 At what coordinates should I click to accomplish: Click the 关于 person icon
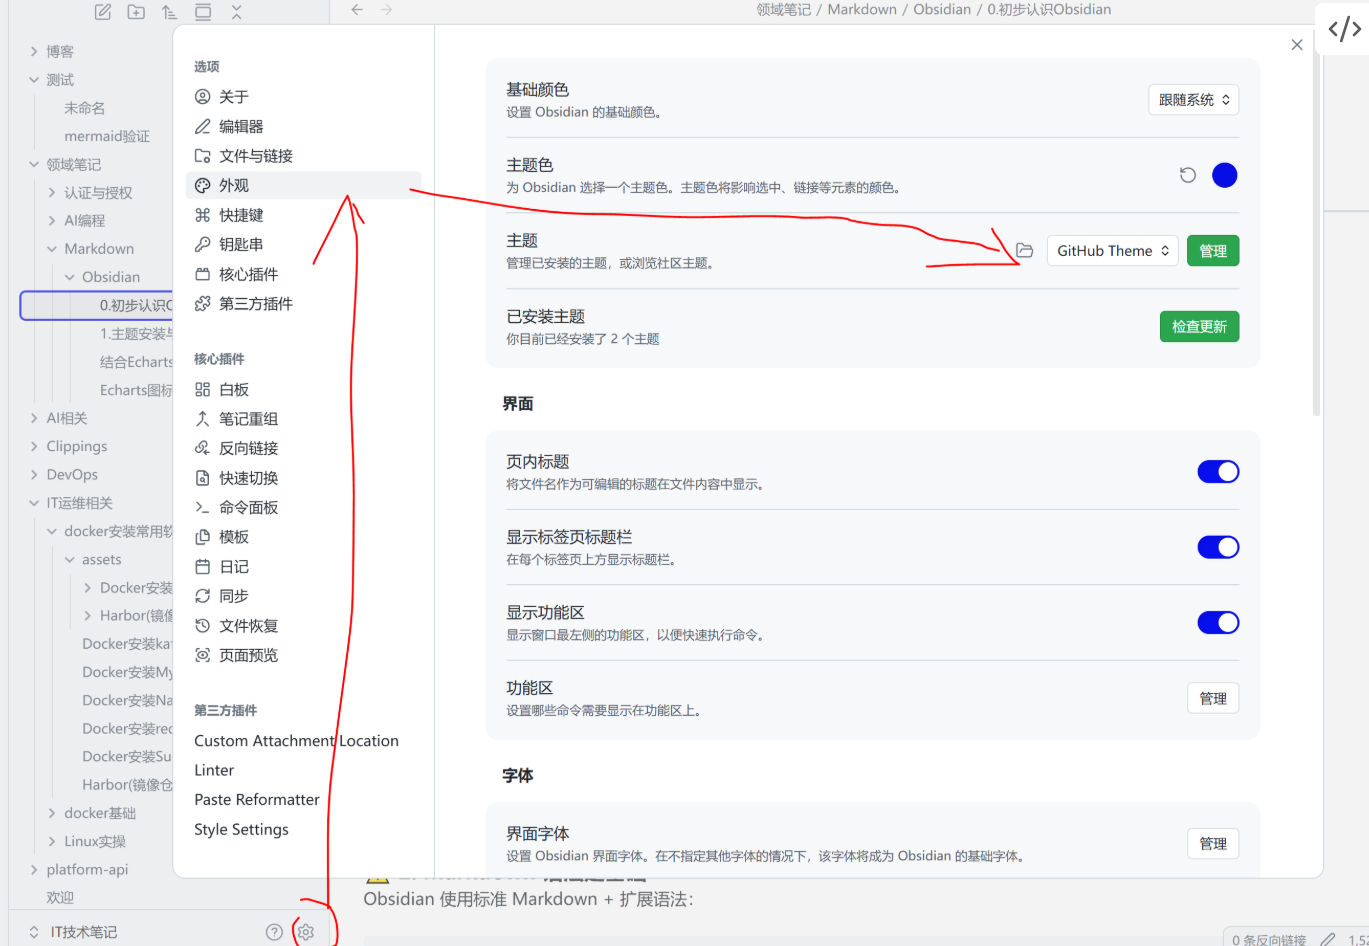tap(202, 97)
